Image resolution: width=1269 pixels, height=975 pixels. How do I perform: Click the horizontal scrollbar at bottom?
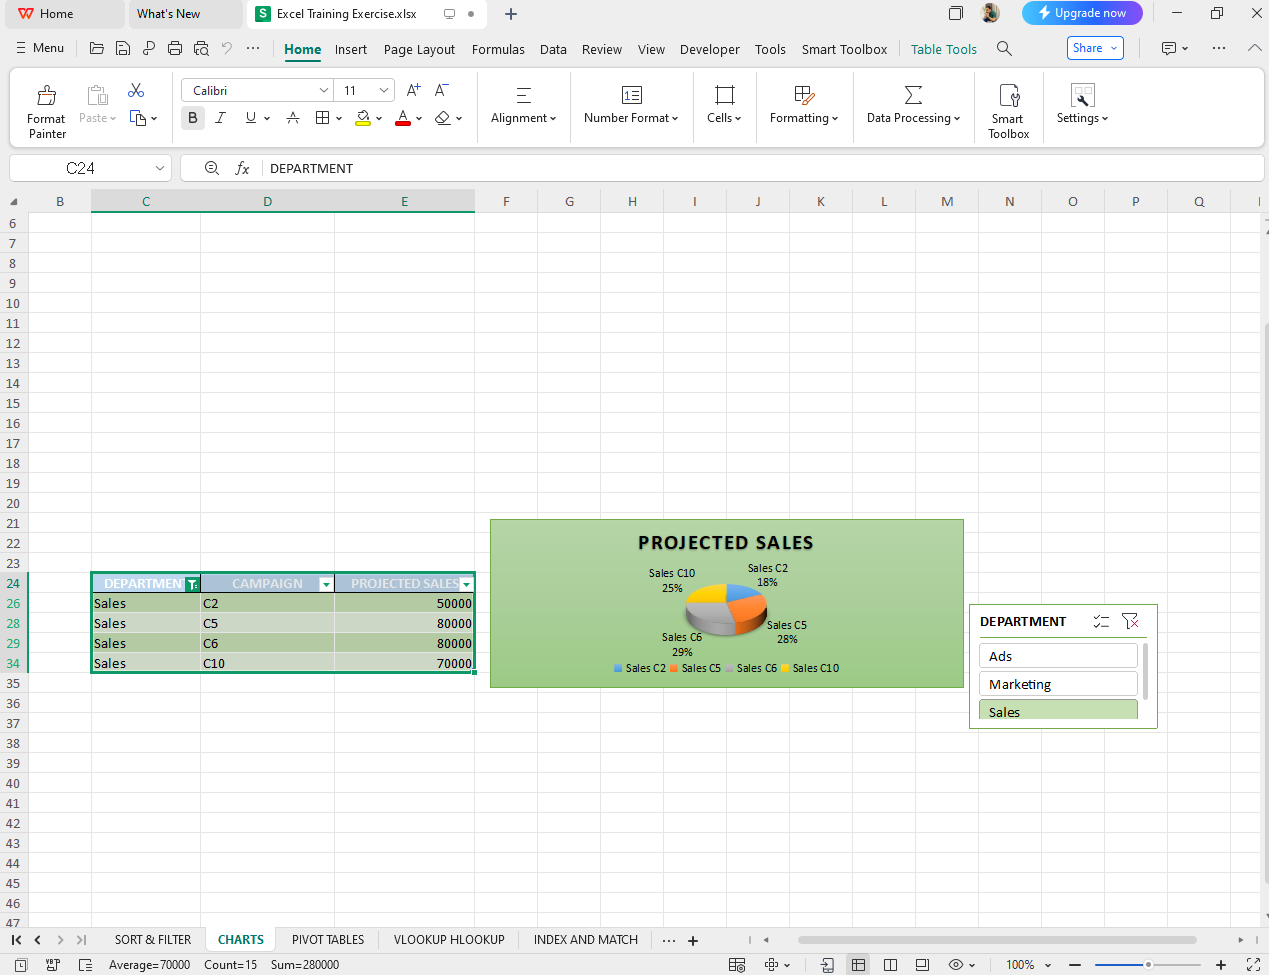997,940
